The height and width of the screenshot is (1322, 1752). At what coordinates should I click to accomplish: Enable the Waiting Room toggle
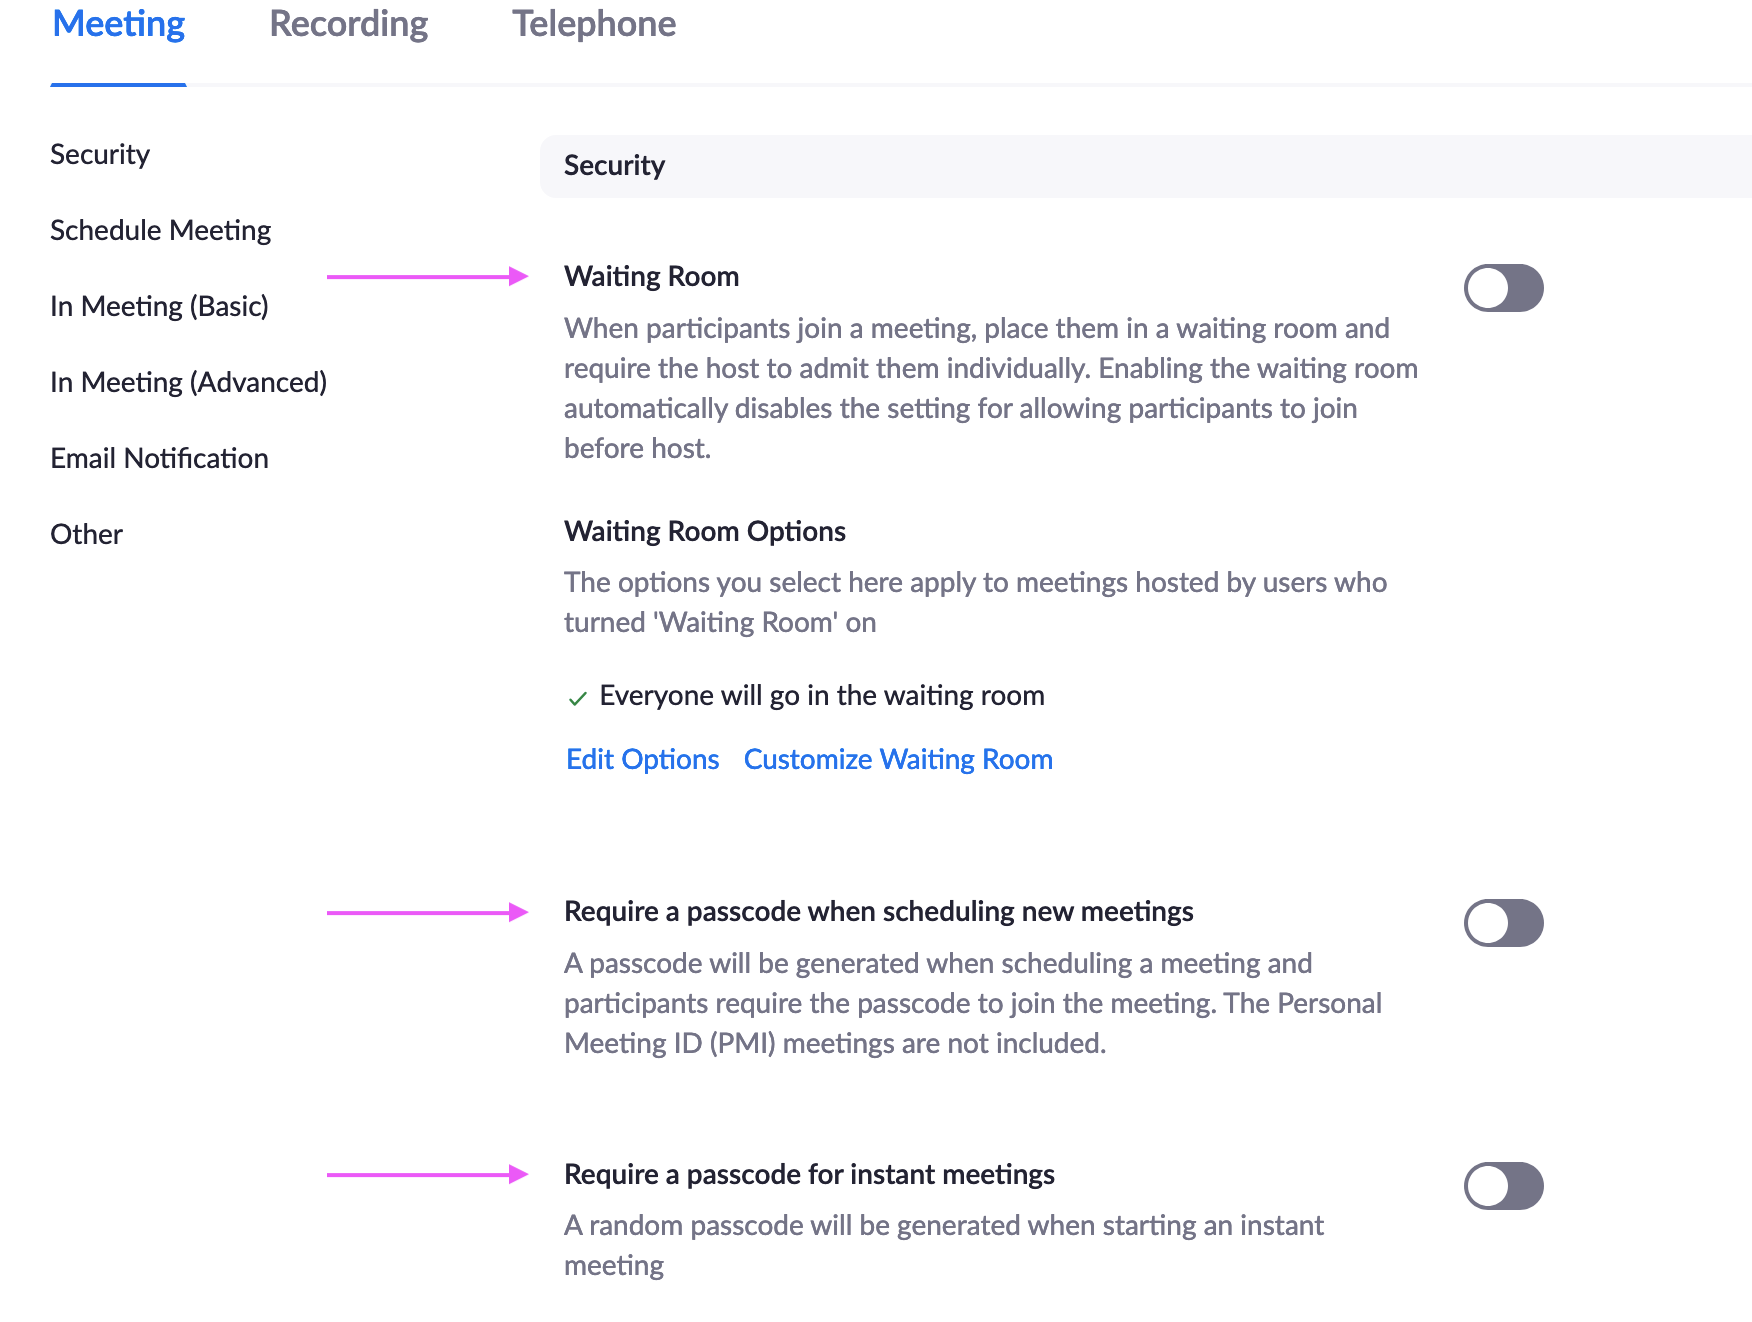click(1503, 288)
